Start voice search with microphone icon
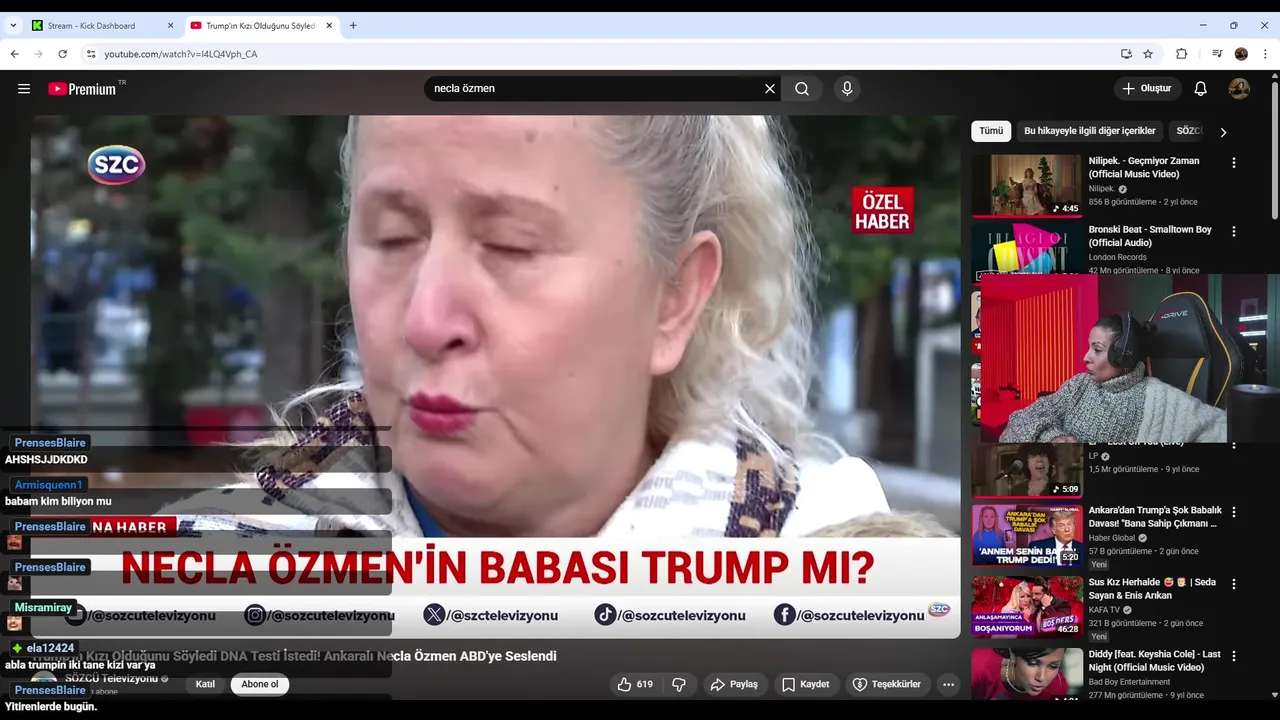 (x=847, y=89)
